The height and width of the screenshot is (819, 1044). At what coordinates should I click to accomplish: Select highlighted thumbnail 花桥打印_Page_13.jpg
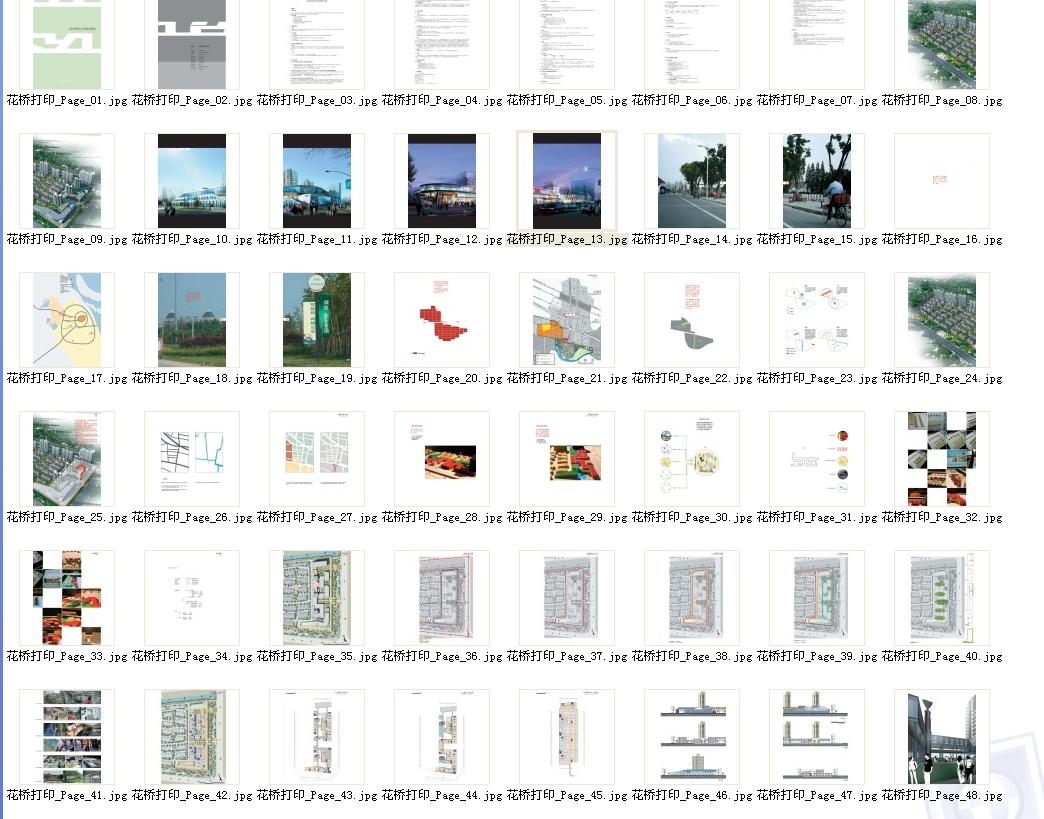click(x=567, y=181)
